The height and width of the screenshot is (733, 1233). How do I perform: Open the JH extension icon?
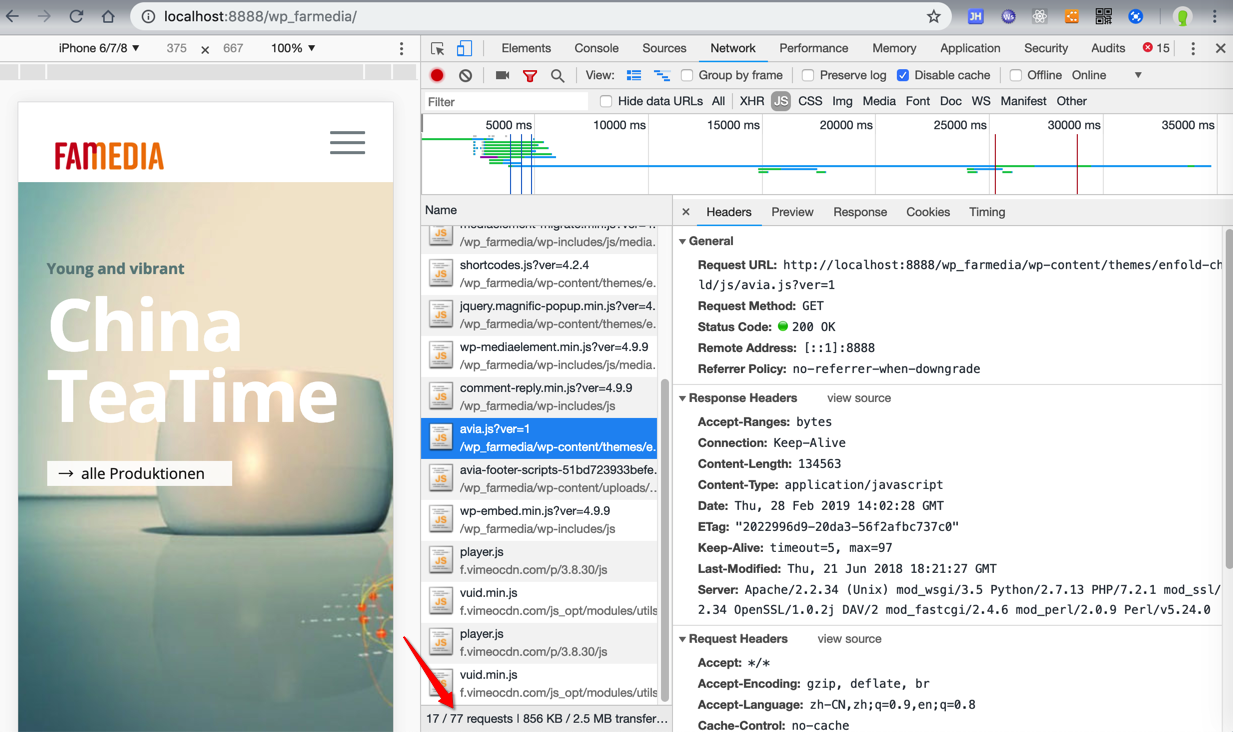pos(975,16)
